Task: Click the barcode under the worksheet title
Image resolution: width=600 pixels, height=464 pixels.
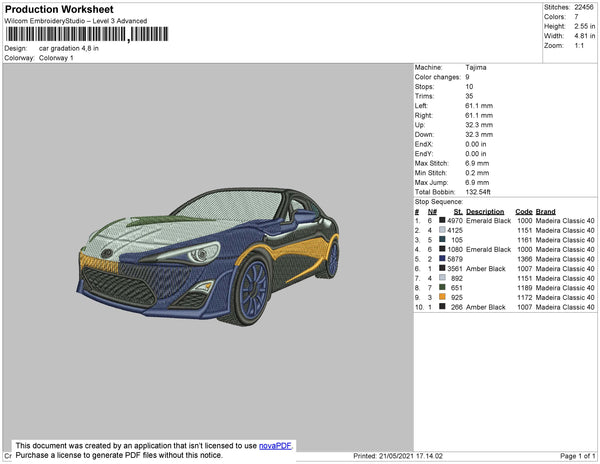Action: point(86,33)
